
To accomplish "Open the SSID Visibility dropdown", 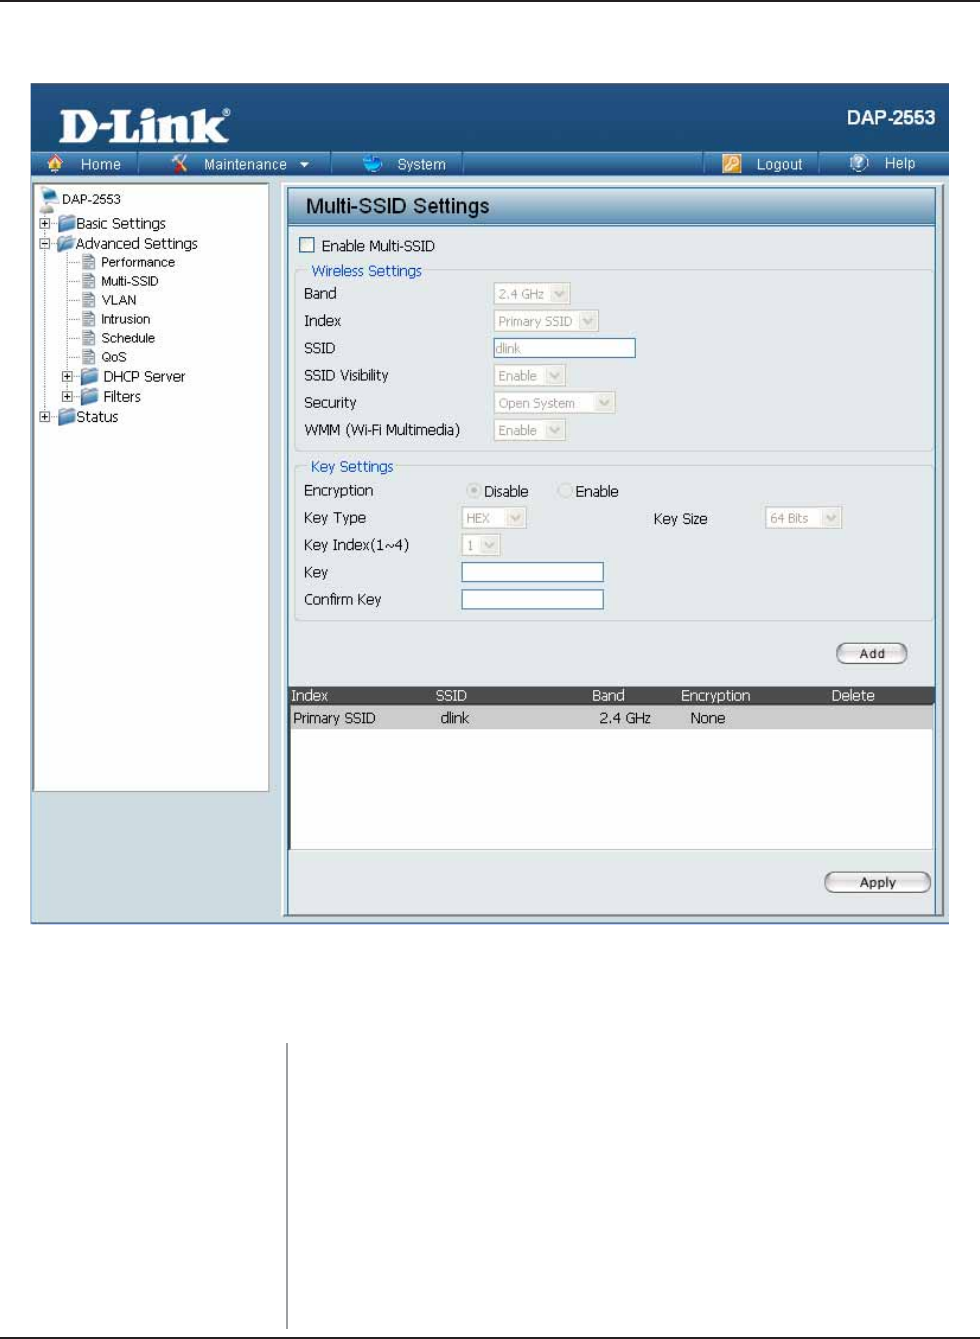I will click(x=530, y=376).
